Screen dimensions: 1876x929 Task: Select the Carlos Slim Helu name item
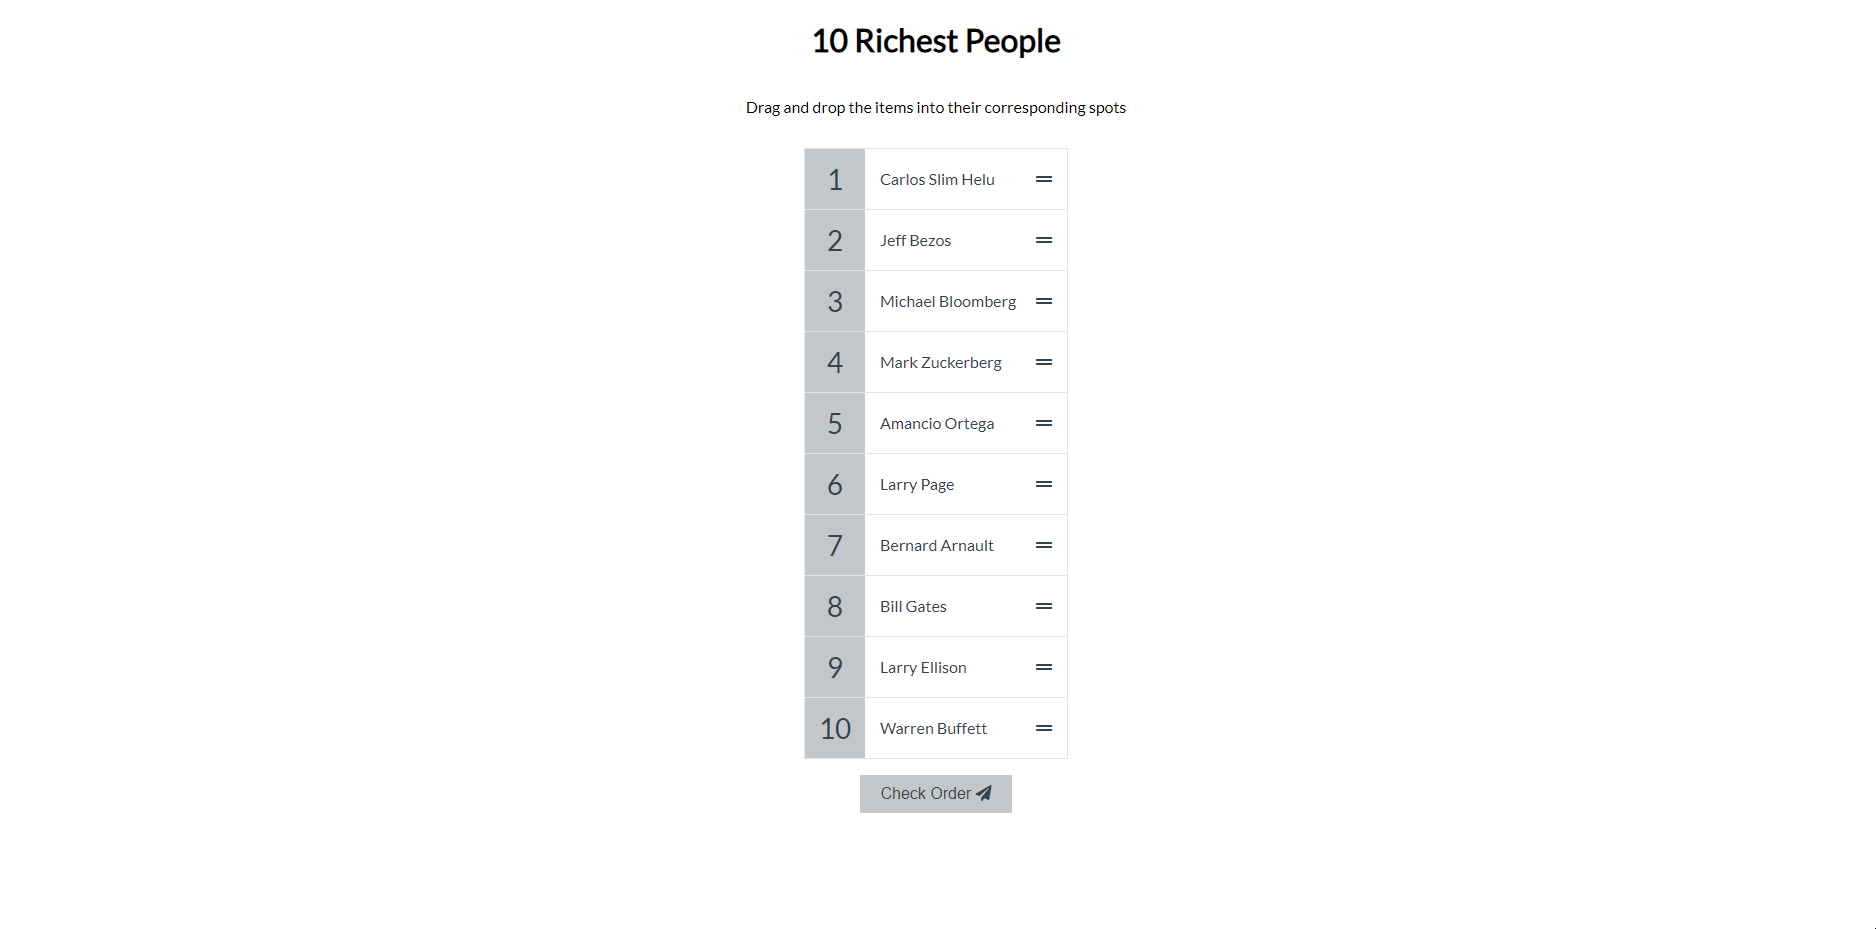coord(966,180)
